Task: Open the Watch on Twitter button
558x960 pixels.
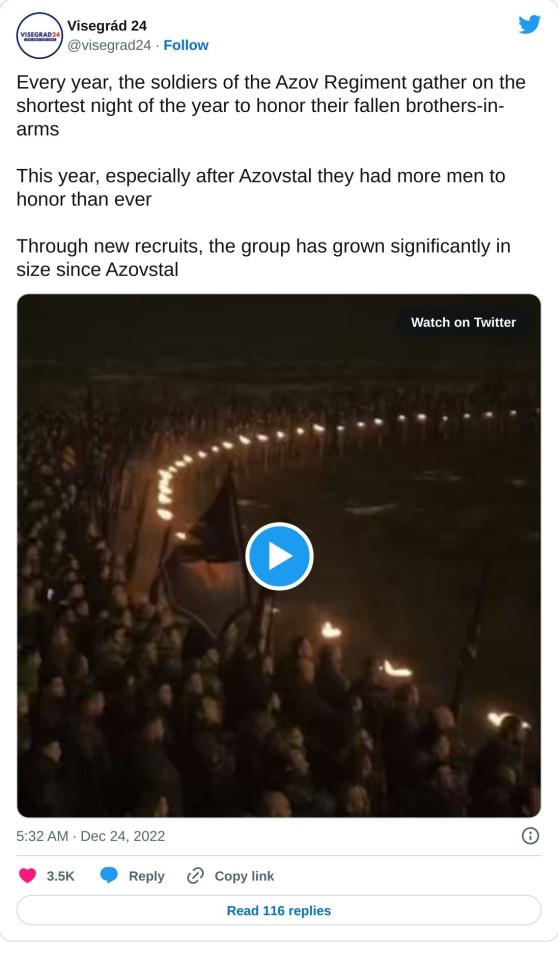Action: coord(463,322)
